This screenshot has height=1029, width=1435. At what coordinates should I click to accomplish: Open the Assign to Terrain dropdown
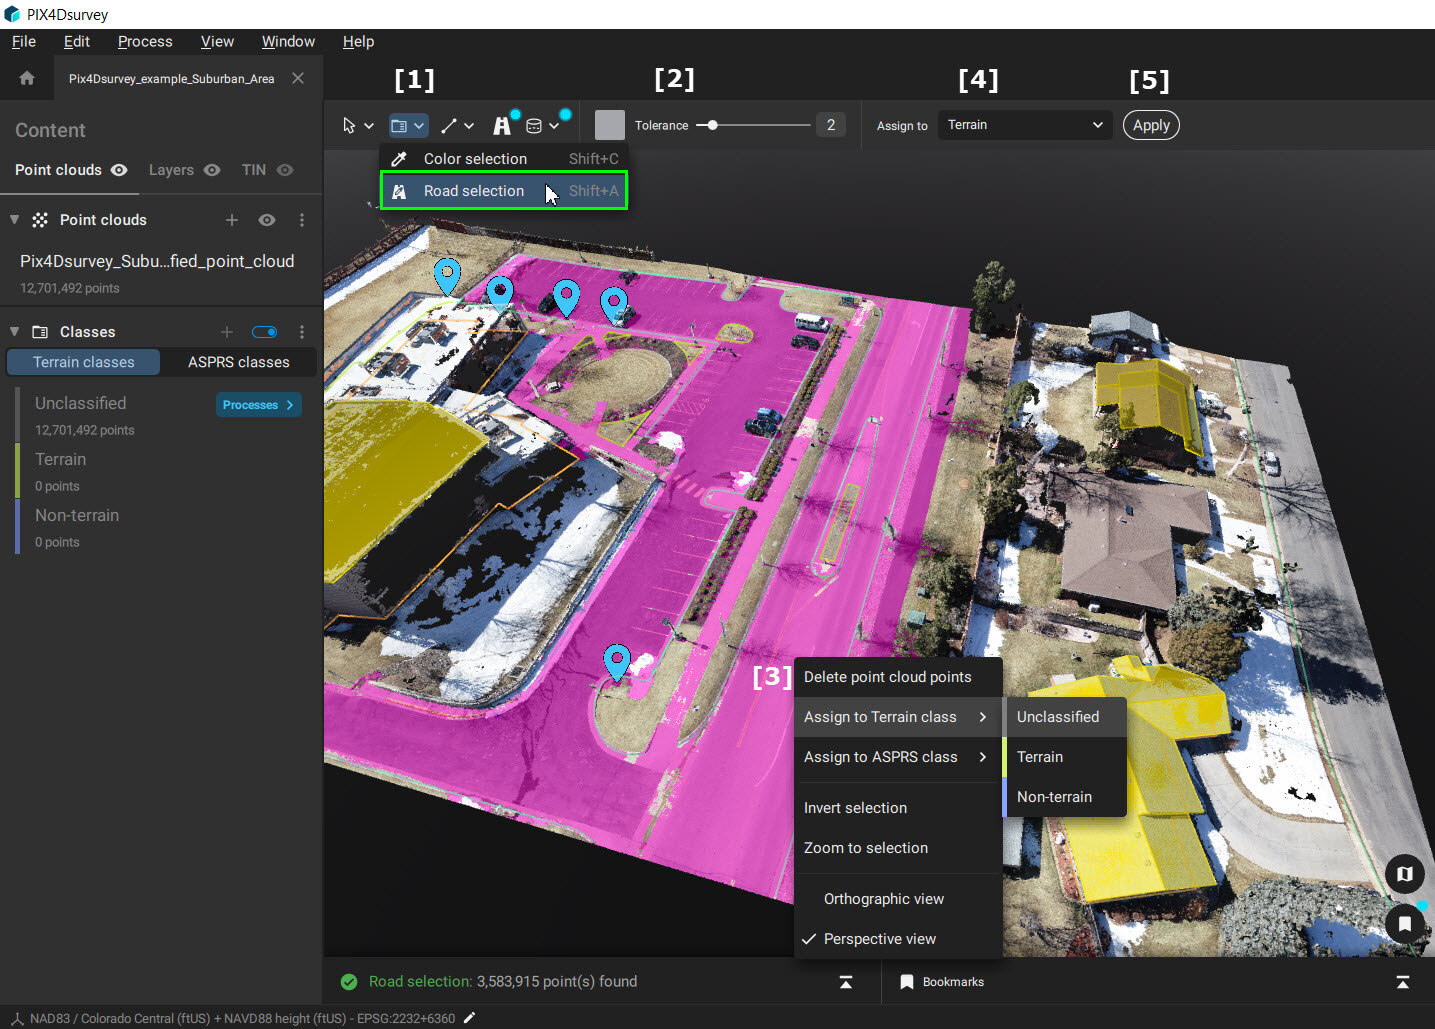(x=1025, y=125)
